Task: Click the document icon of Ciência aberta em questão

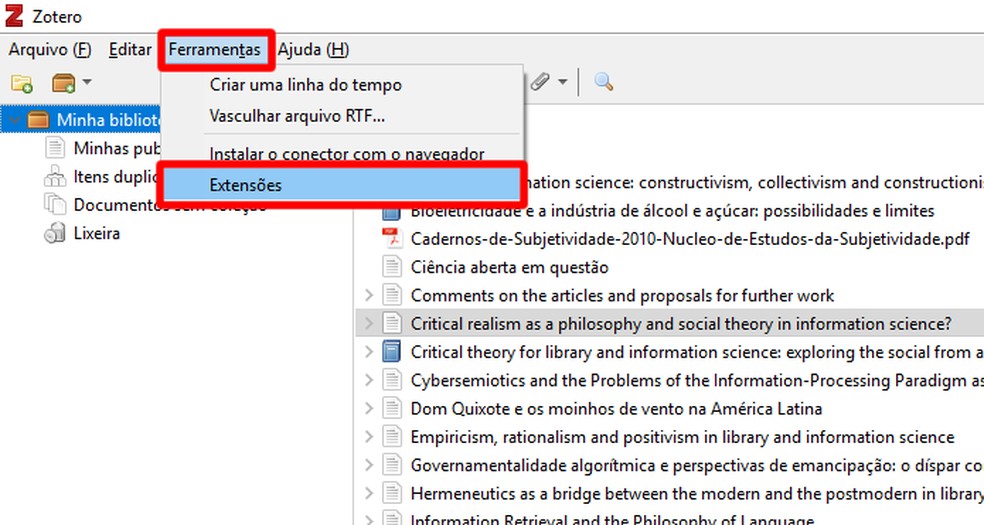Action: 392,267
